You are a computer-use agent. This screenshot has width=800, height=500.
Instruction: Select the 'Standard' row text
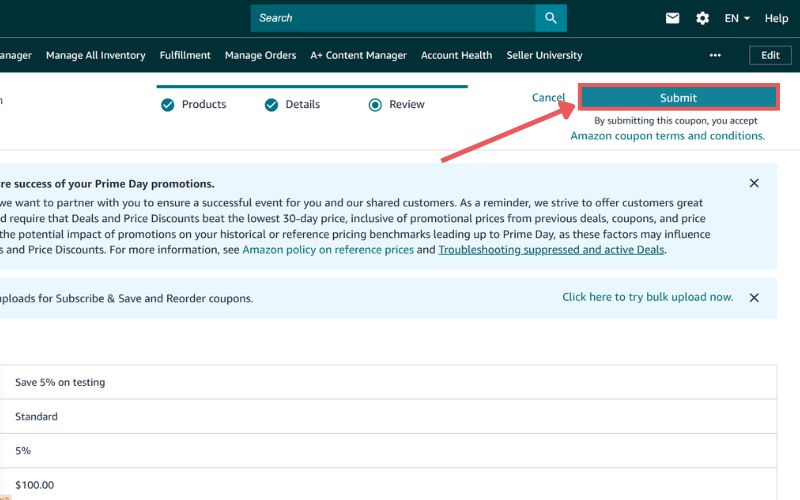(x=36, y=416)
